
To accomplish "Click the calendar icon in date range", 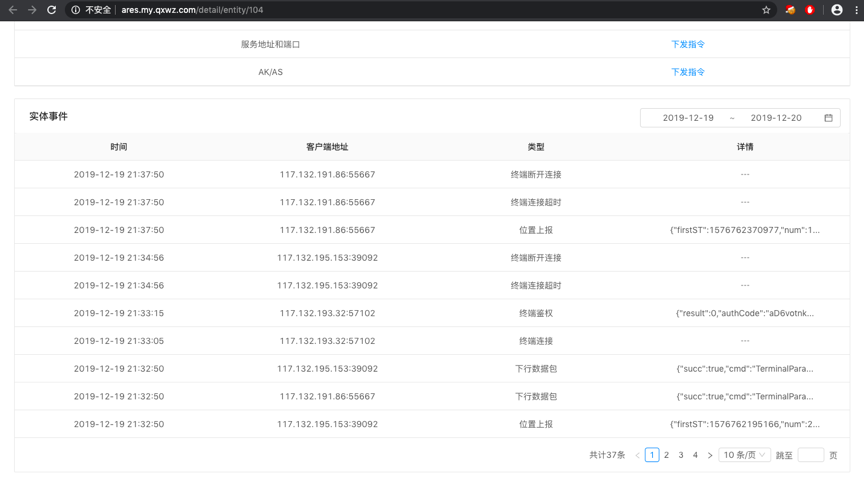I will (828, 118).
